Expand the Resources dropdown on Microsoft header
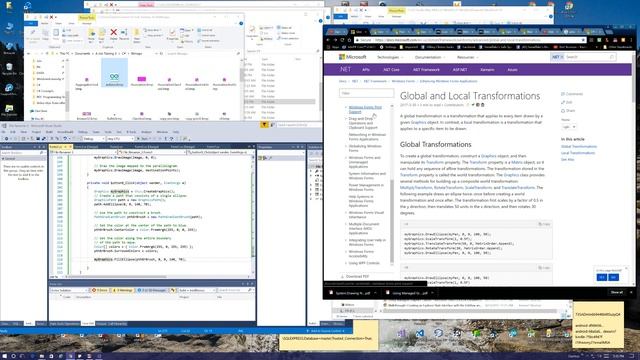The width and height of the screenshot is (640, 360). coord(467,57)
